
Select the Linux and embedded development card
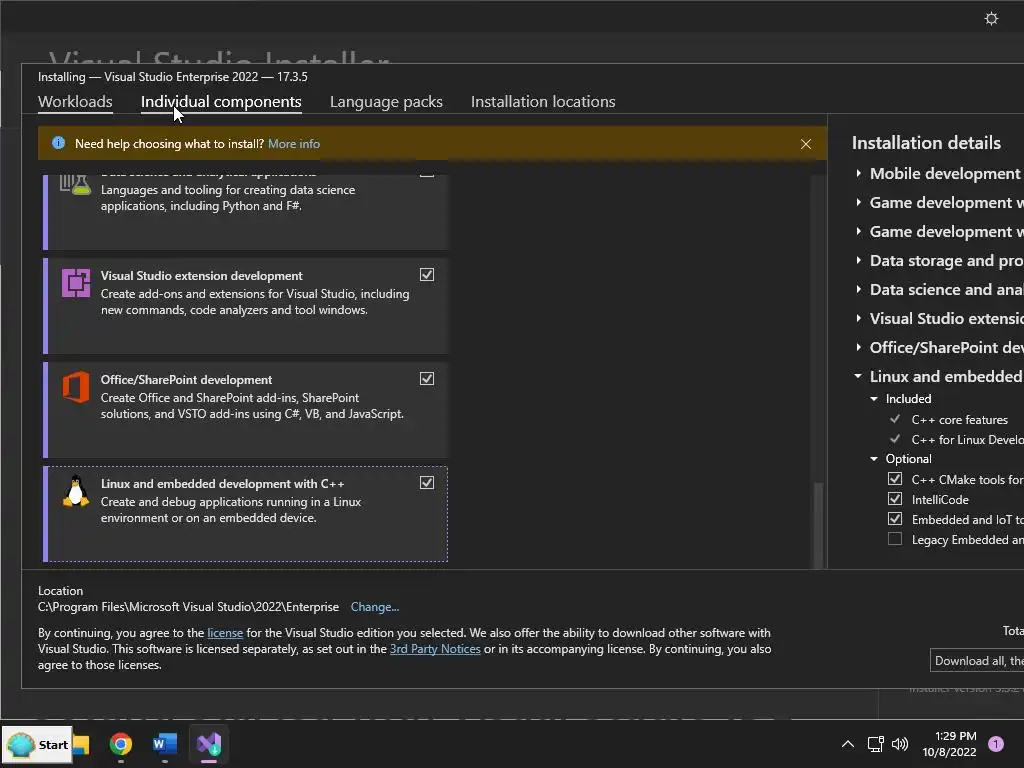click(246, 514)
